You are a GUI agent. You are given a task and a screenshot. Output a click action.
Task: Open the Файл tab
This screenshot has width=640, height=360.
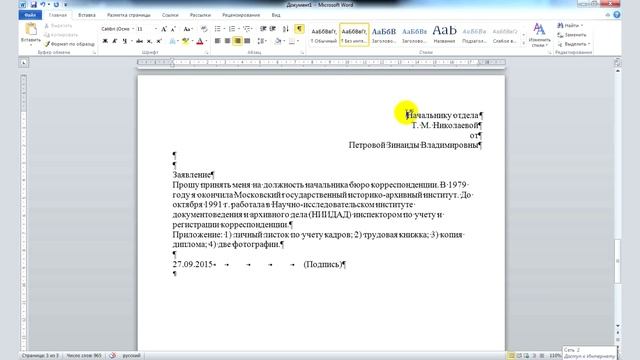(x=30, y=15)
